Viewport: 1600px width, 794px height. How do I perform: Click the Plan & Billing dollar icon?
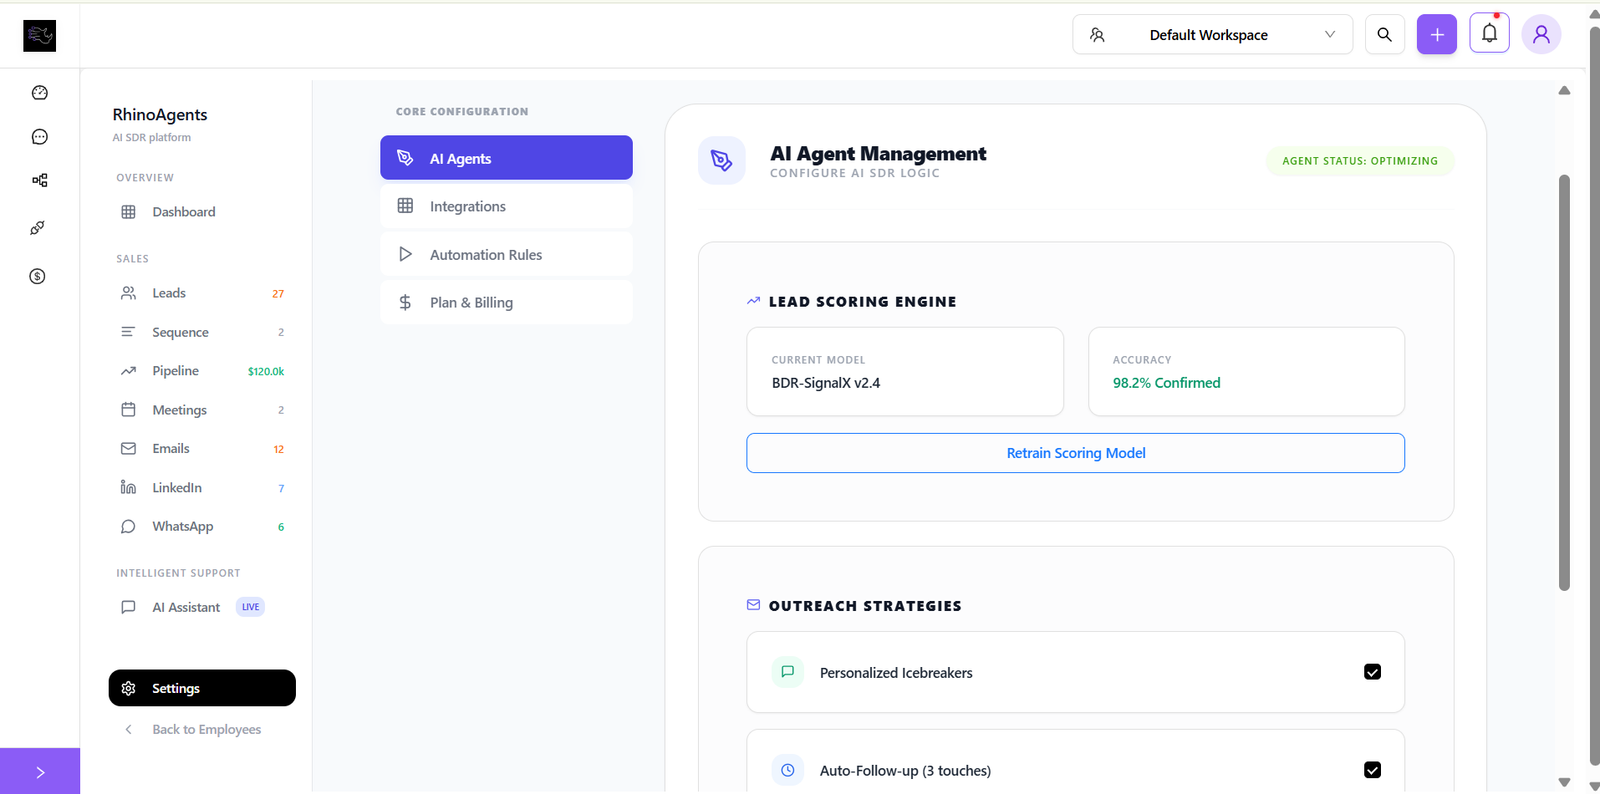click(405, 302)
